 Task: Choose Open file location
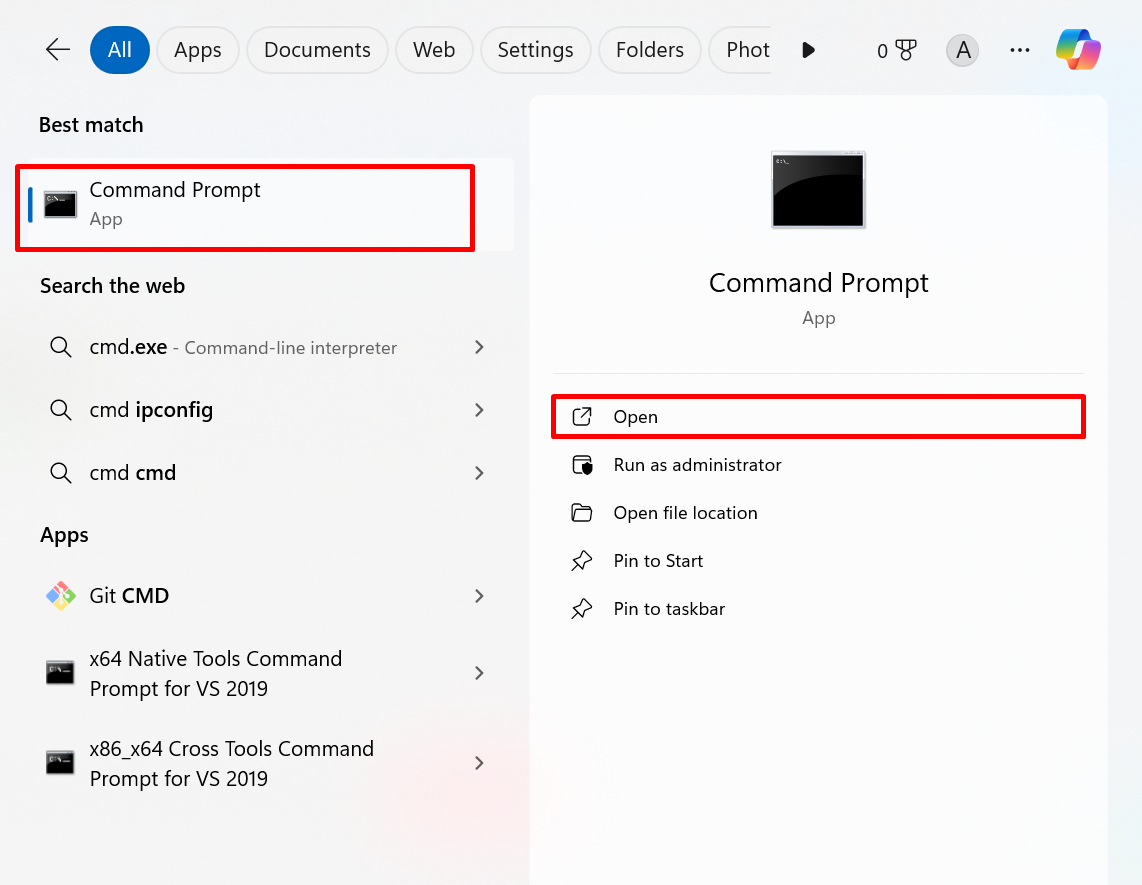[818, 513]
